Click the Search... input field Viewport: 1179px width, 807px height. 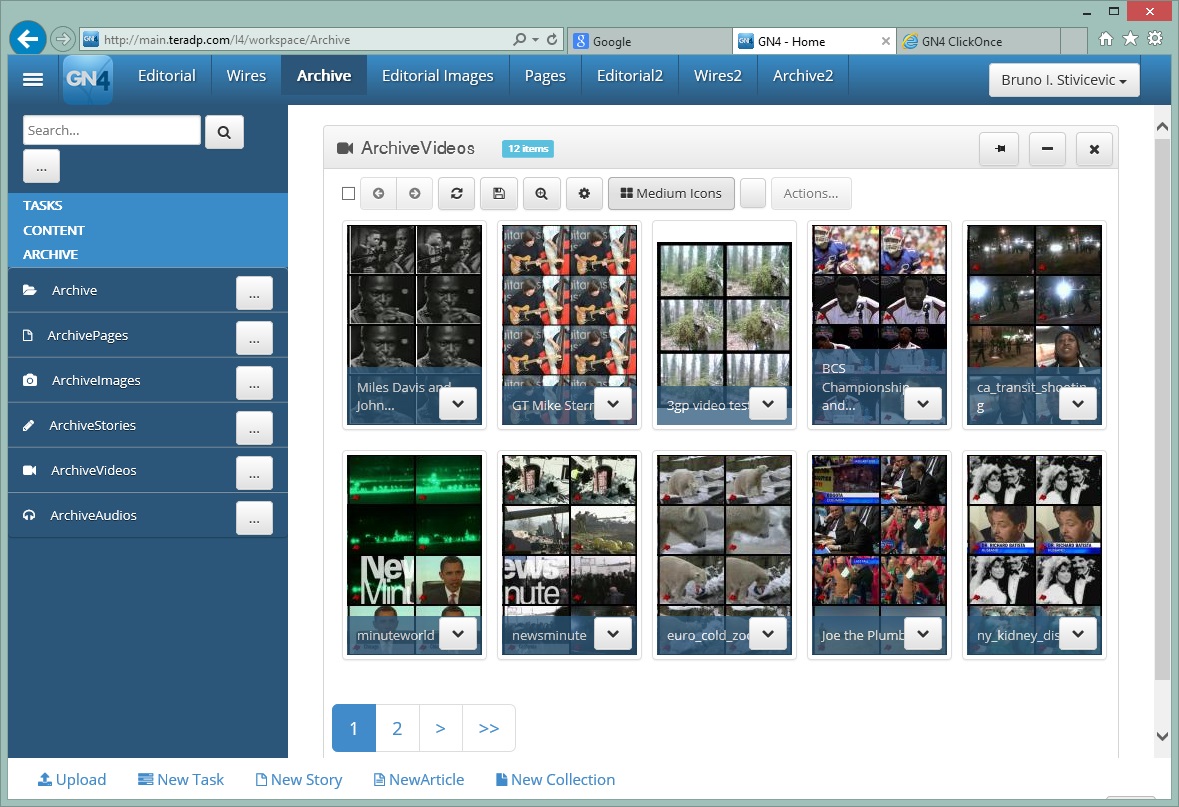(x=112, y=130)
